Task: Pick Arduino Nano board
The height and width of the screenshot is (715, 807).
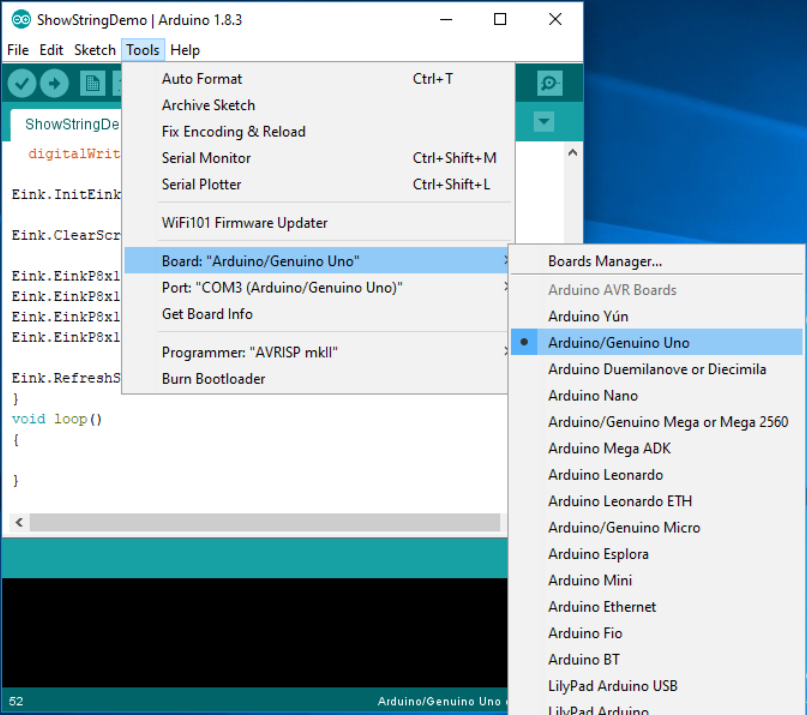Action: point(656,395)
